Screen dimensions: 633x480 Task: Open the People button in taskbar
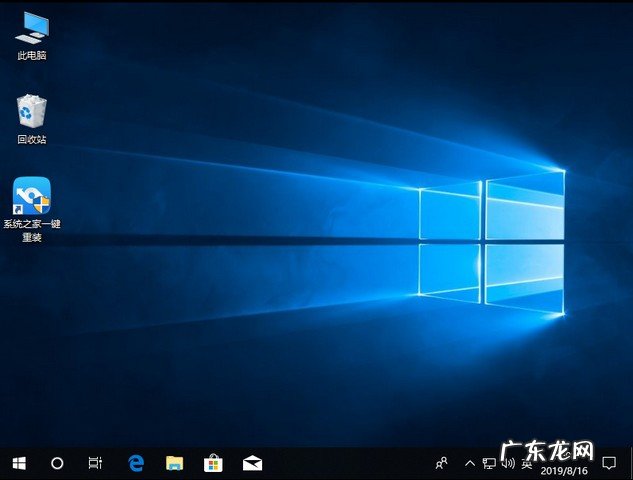point(442,463)
